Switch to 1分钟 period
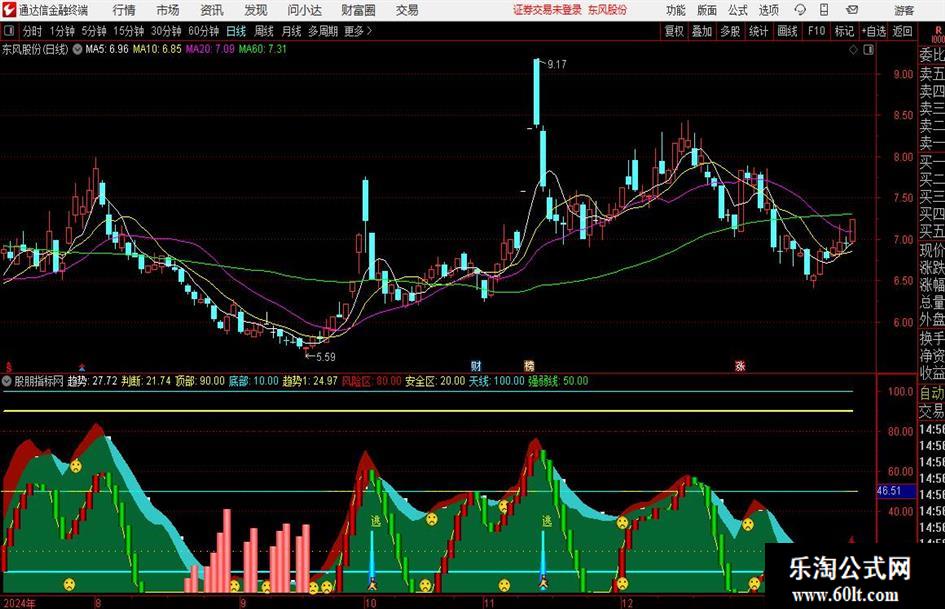 click(62, 31)
